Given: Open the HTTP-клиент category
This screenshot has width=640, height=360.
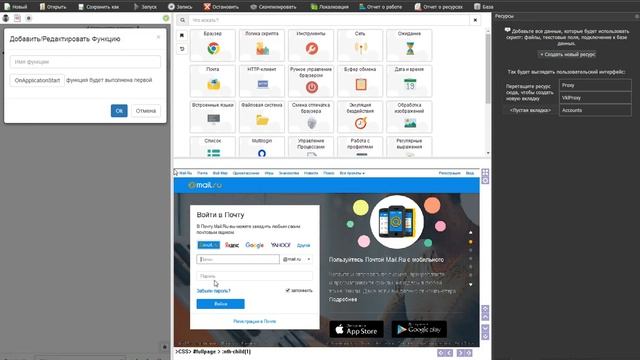Looking at the screenshot, I should point(262,81).
